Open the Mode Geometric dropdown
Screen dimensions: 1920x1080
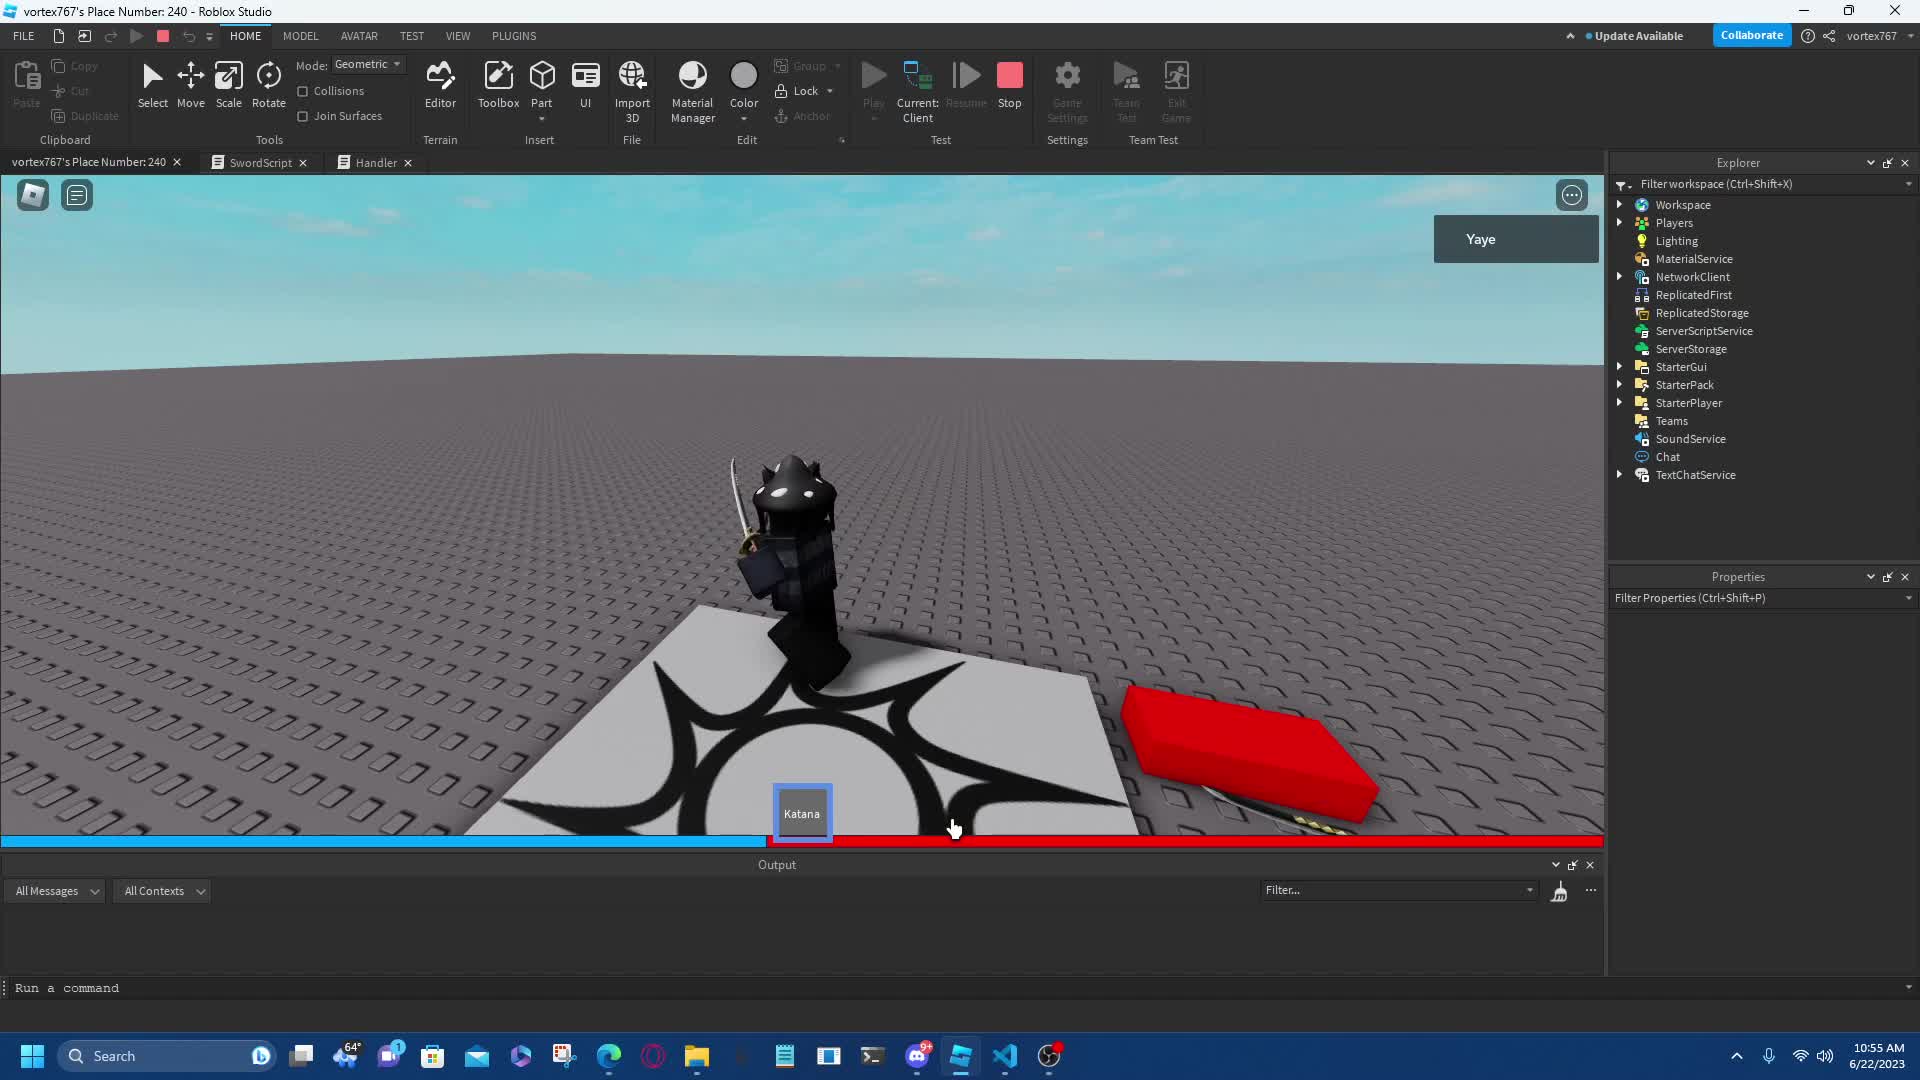pos(368,64)
